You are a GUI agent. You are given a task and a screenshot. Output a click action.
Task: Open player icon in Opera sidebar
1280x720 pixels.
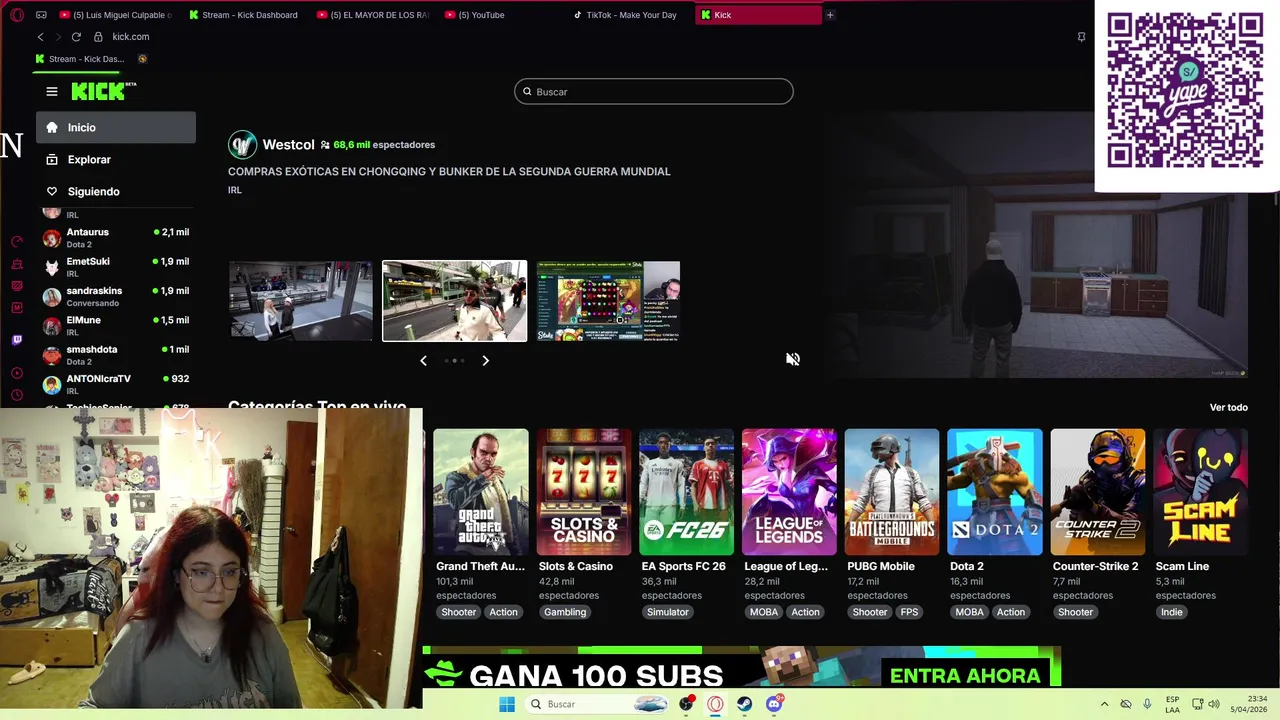point(17,373)
